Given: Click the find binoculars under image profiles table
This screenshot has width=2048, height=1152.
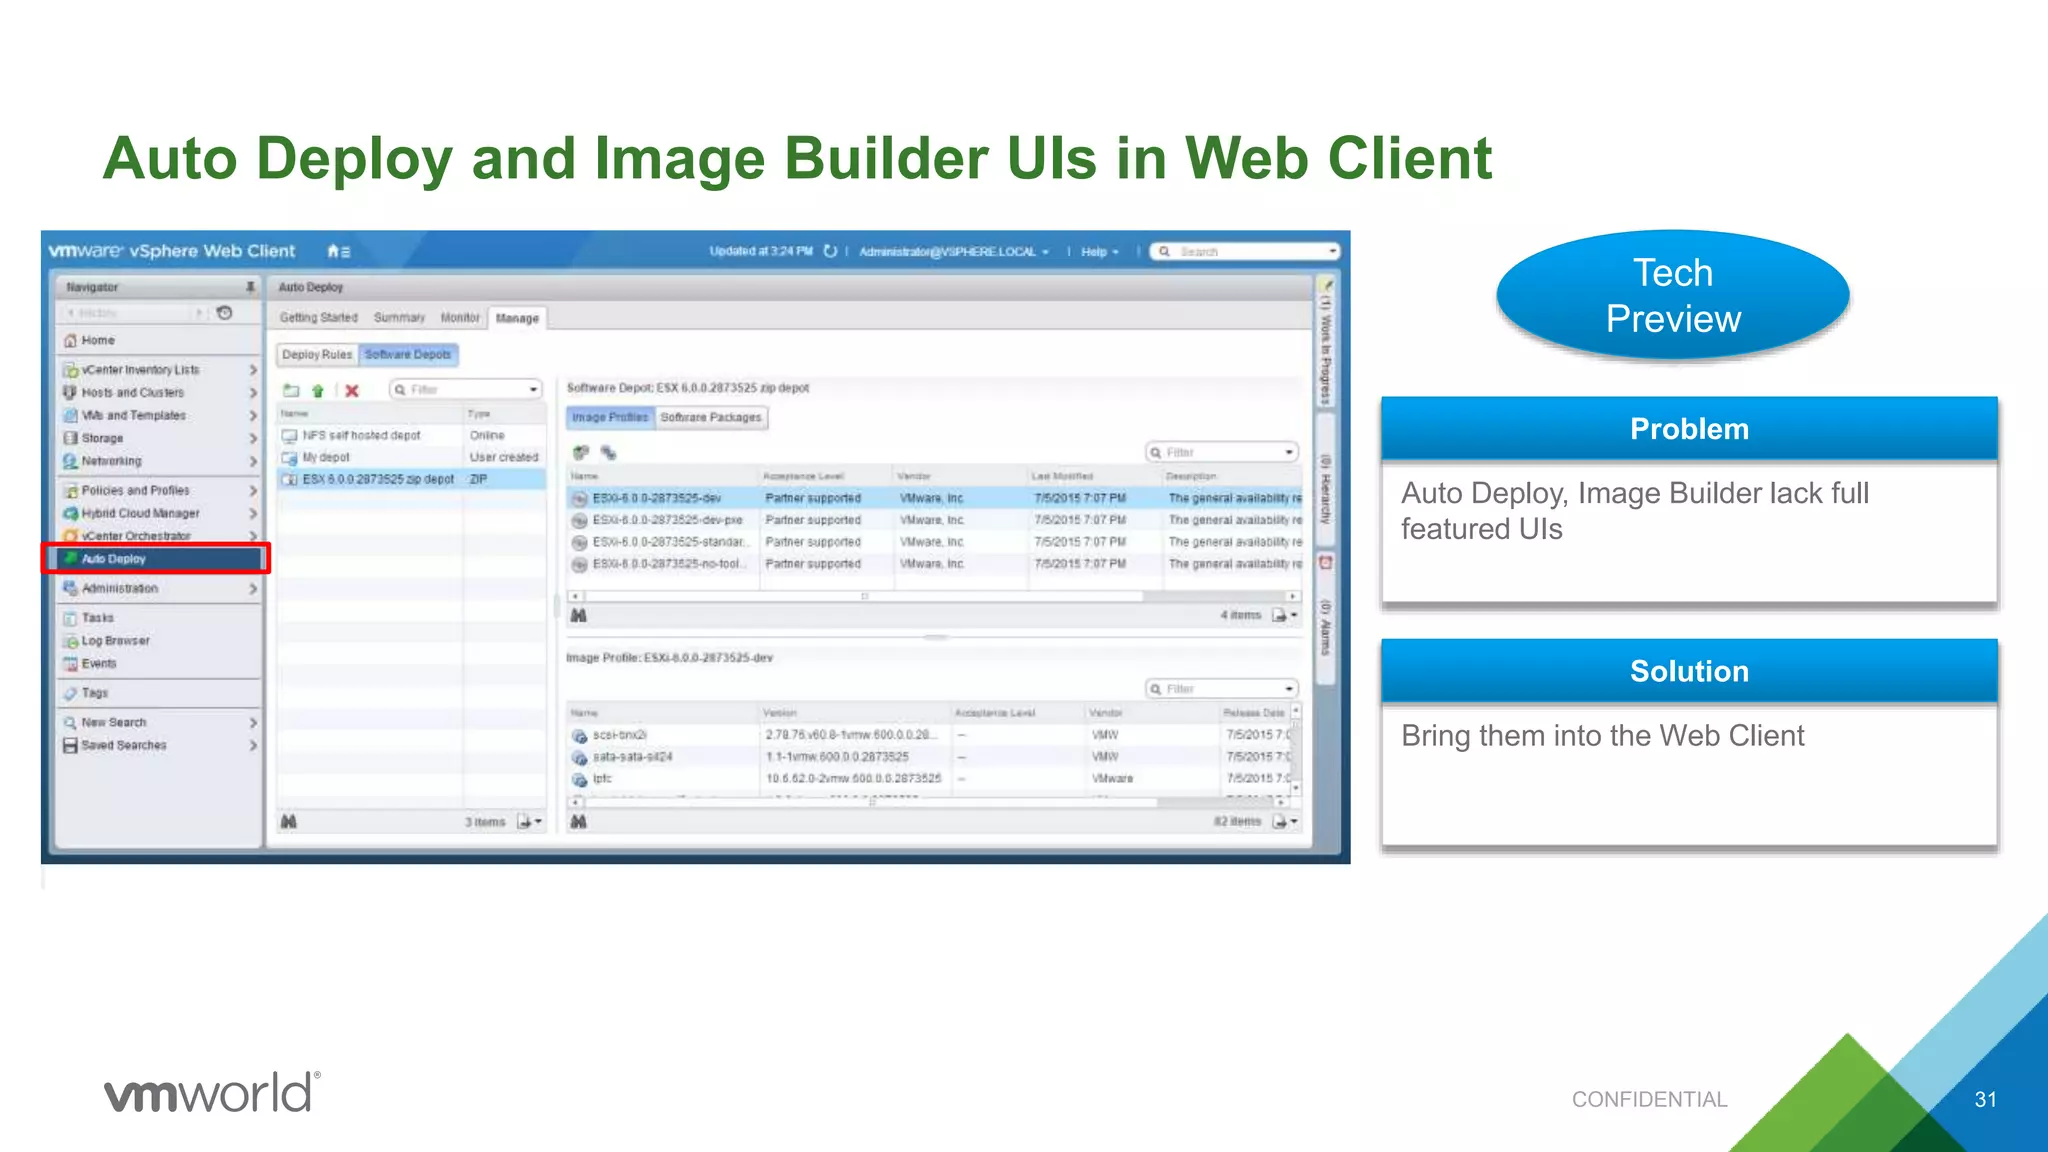Looking at the screenshot, I should tap(578, 615).
